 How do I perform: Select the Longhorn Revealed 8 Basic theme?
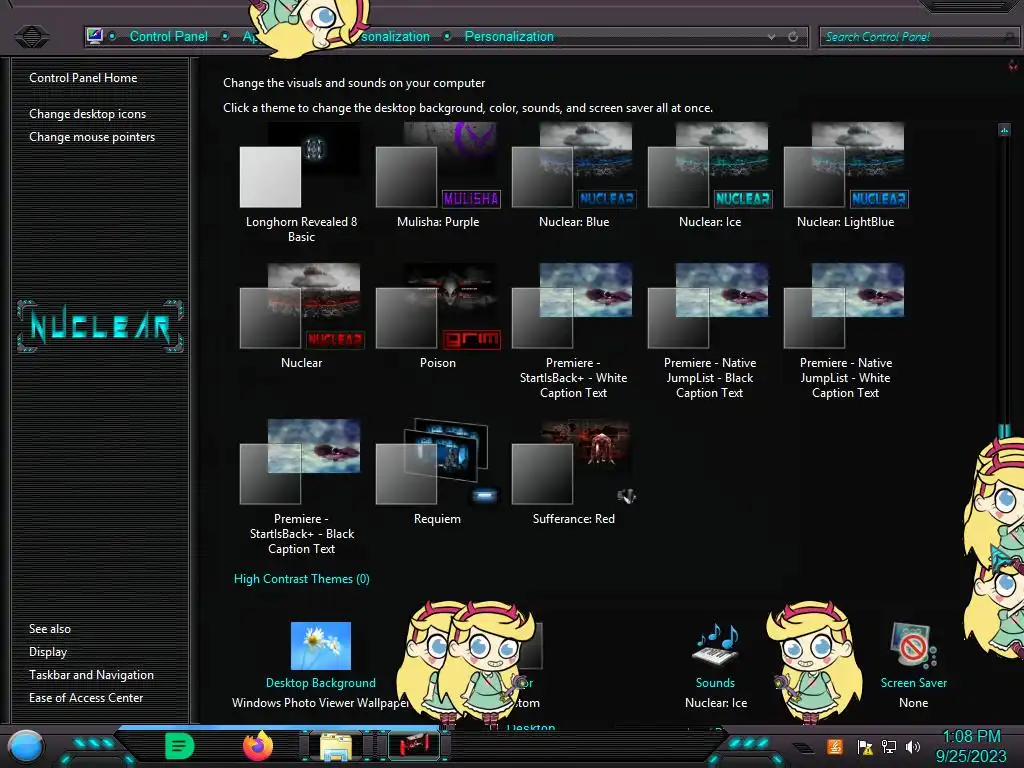click(301, 183)
